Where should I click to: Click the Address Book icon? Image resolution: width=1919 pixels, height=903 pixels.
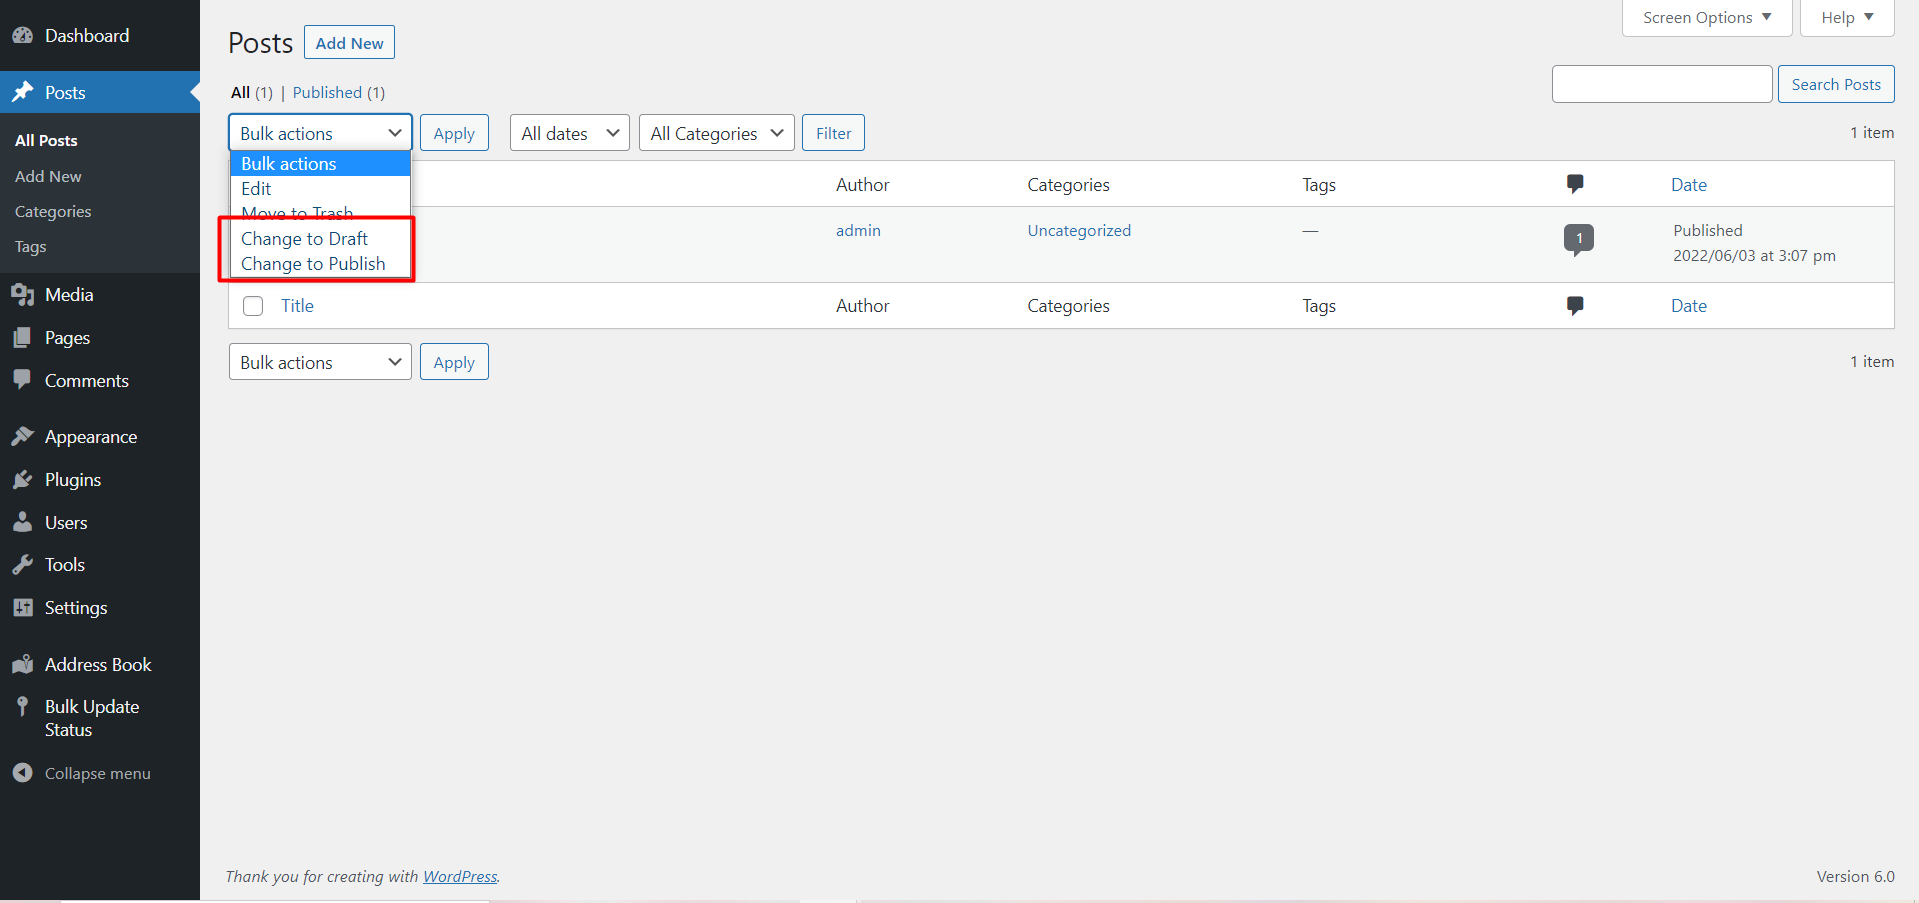click(x=22, y=664)
